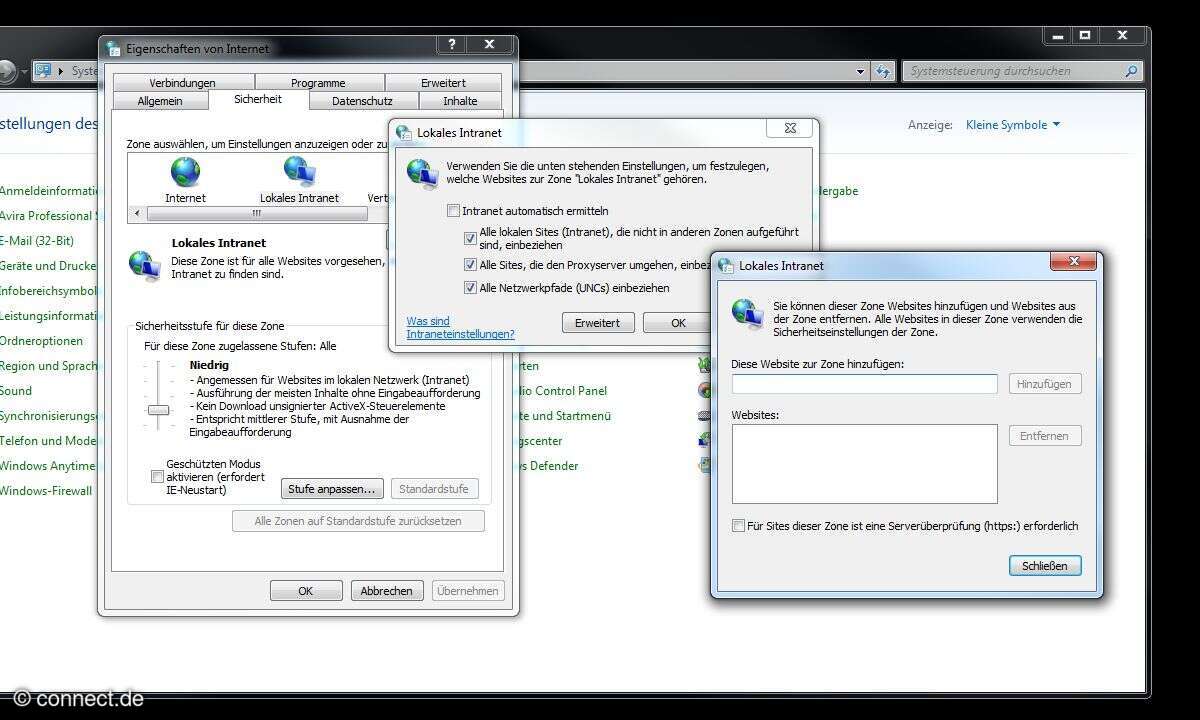This screenshot has height=720, width=1200.
Task: Click the refresh icon beside the address bar
Action: 883,71
